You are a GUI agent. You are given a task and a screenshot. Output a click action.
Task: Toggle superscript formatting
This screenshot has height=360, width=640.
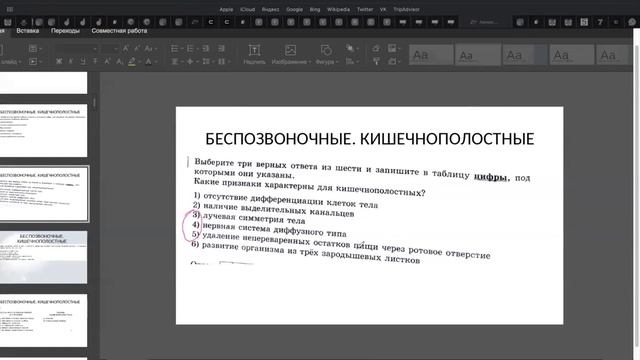(107, 61)
